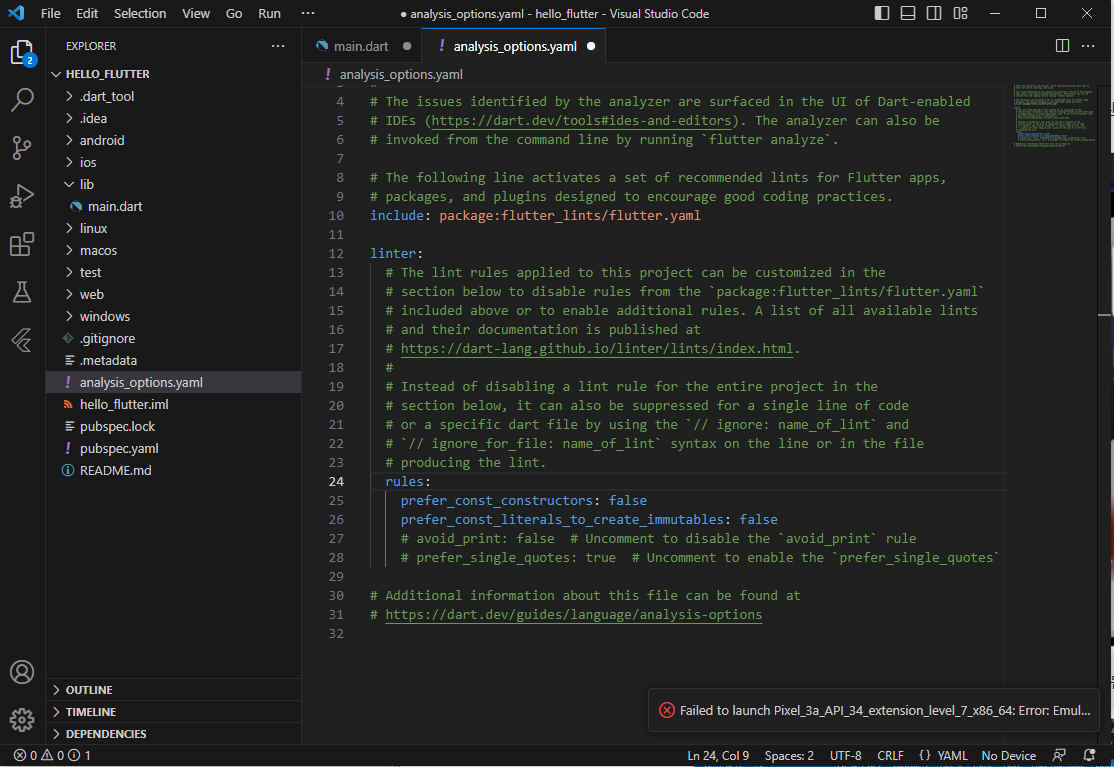The height and width of the screenshot is (767, 1114).
Task: Expand the windows folder
Action: tap(69, 317)
